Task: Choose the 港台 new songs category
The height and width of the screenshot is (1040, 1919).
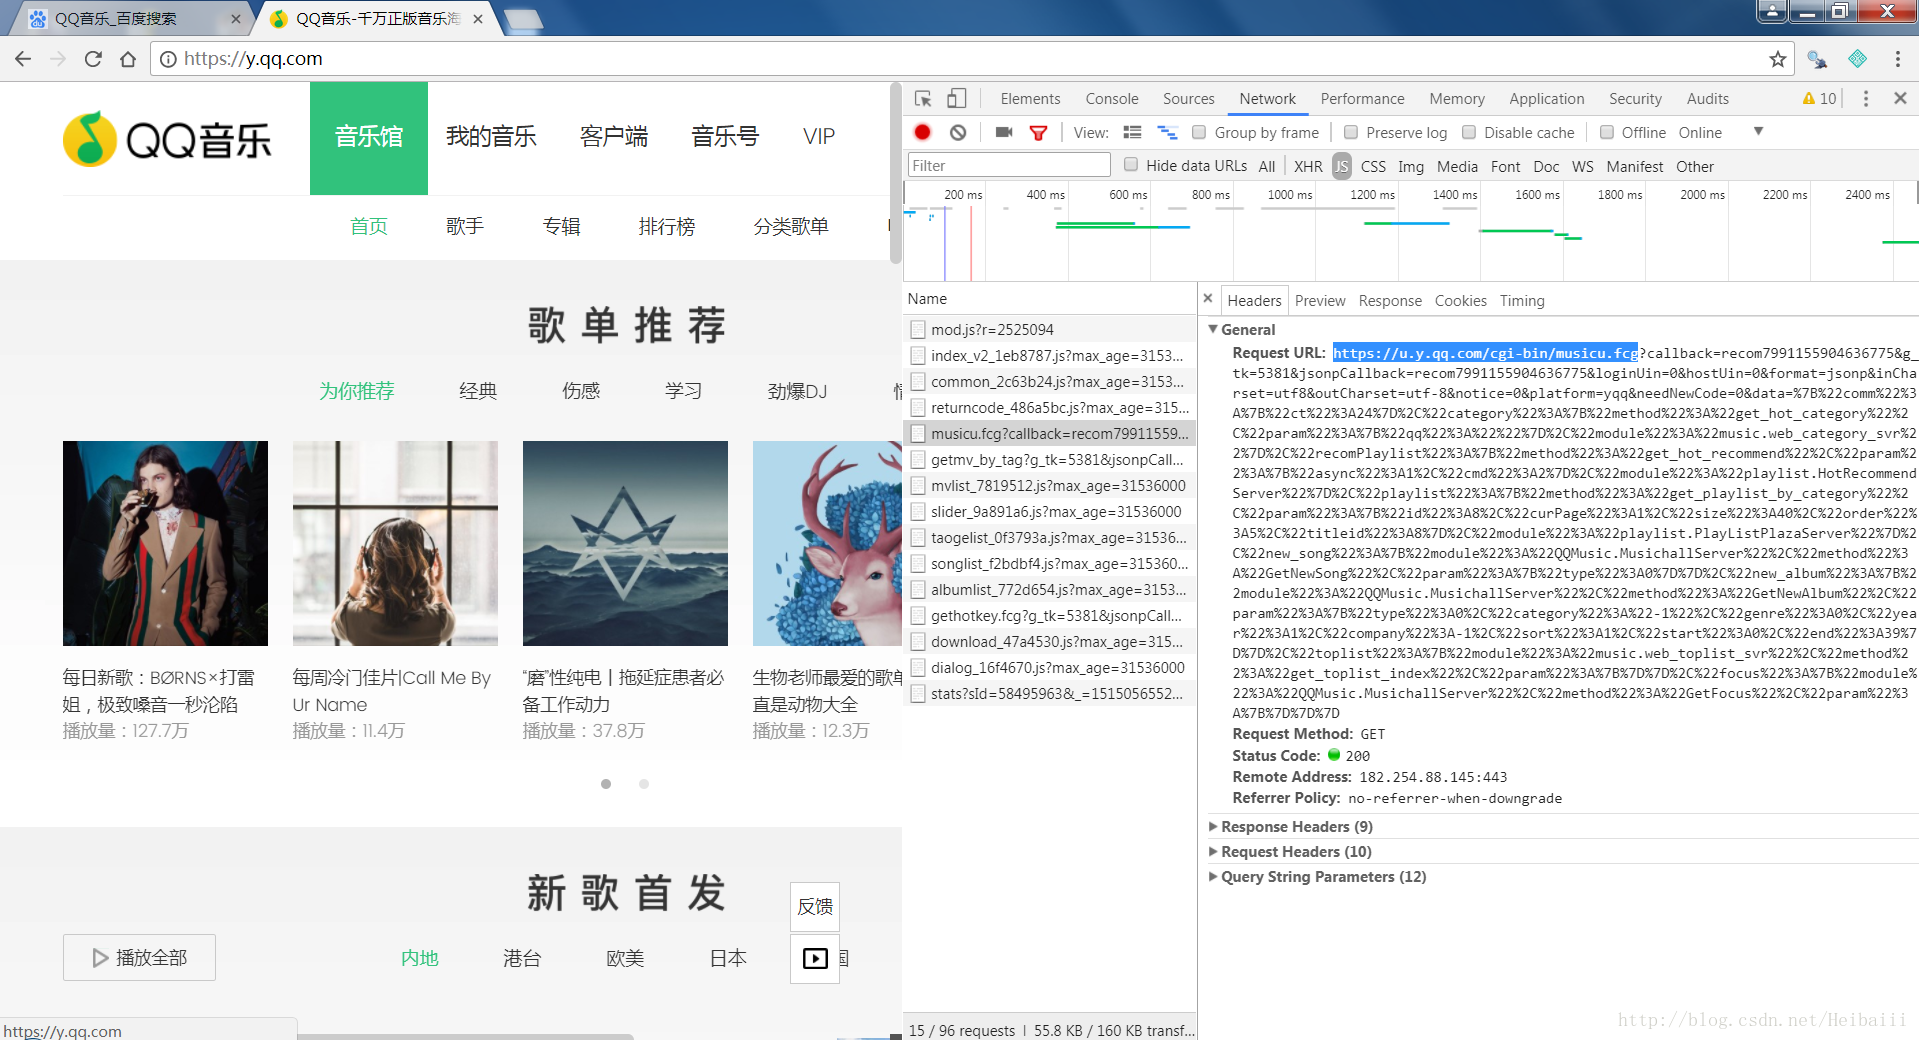Action: [x=522, y=958]
